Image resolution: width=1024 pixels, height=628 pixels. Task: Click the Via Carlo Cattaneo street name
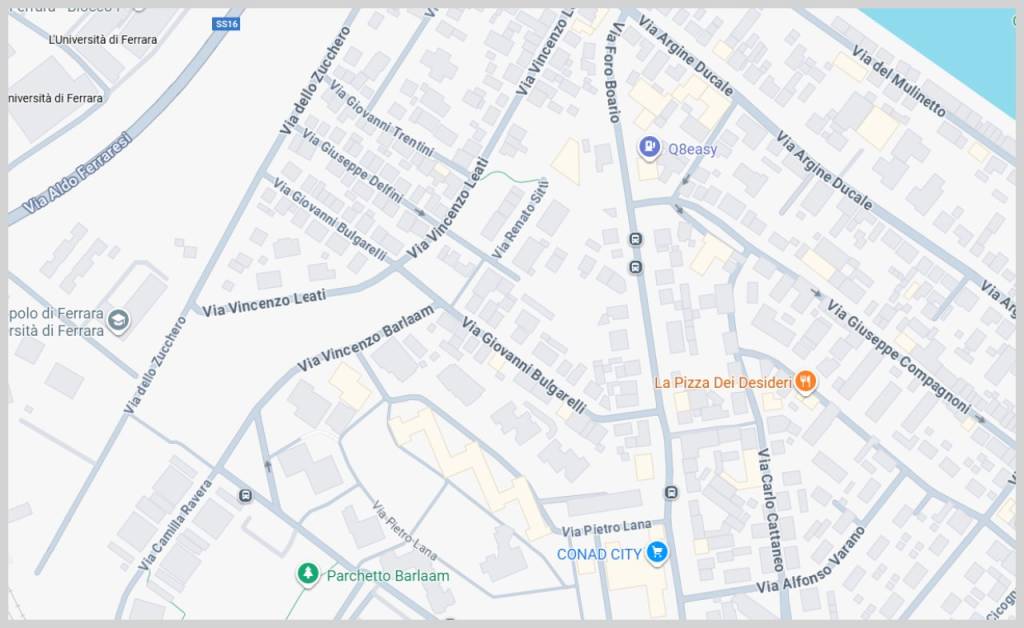(771, 510)
